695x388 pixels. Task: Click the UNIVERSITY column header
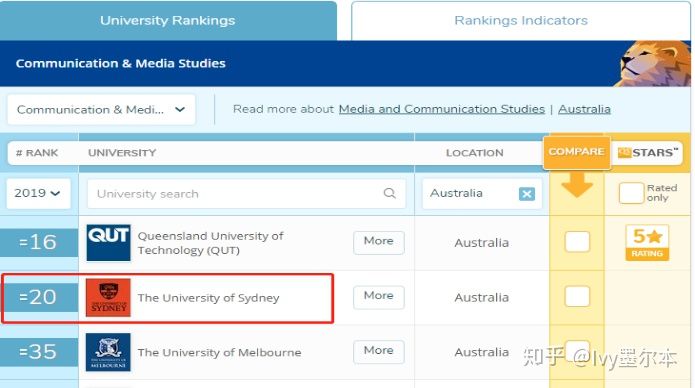tap(122, 153)
